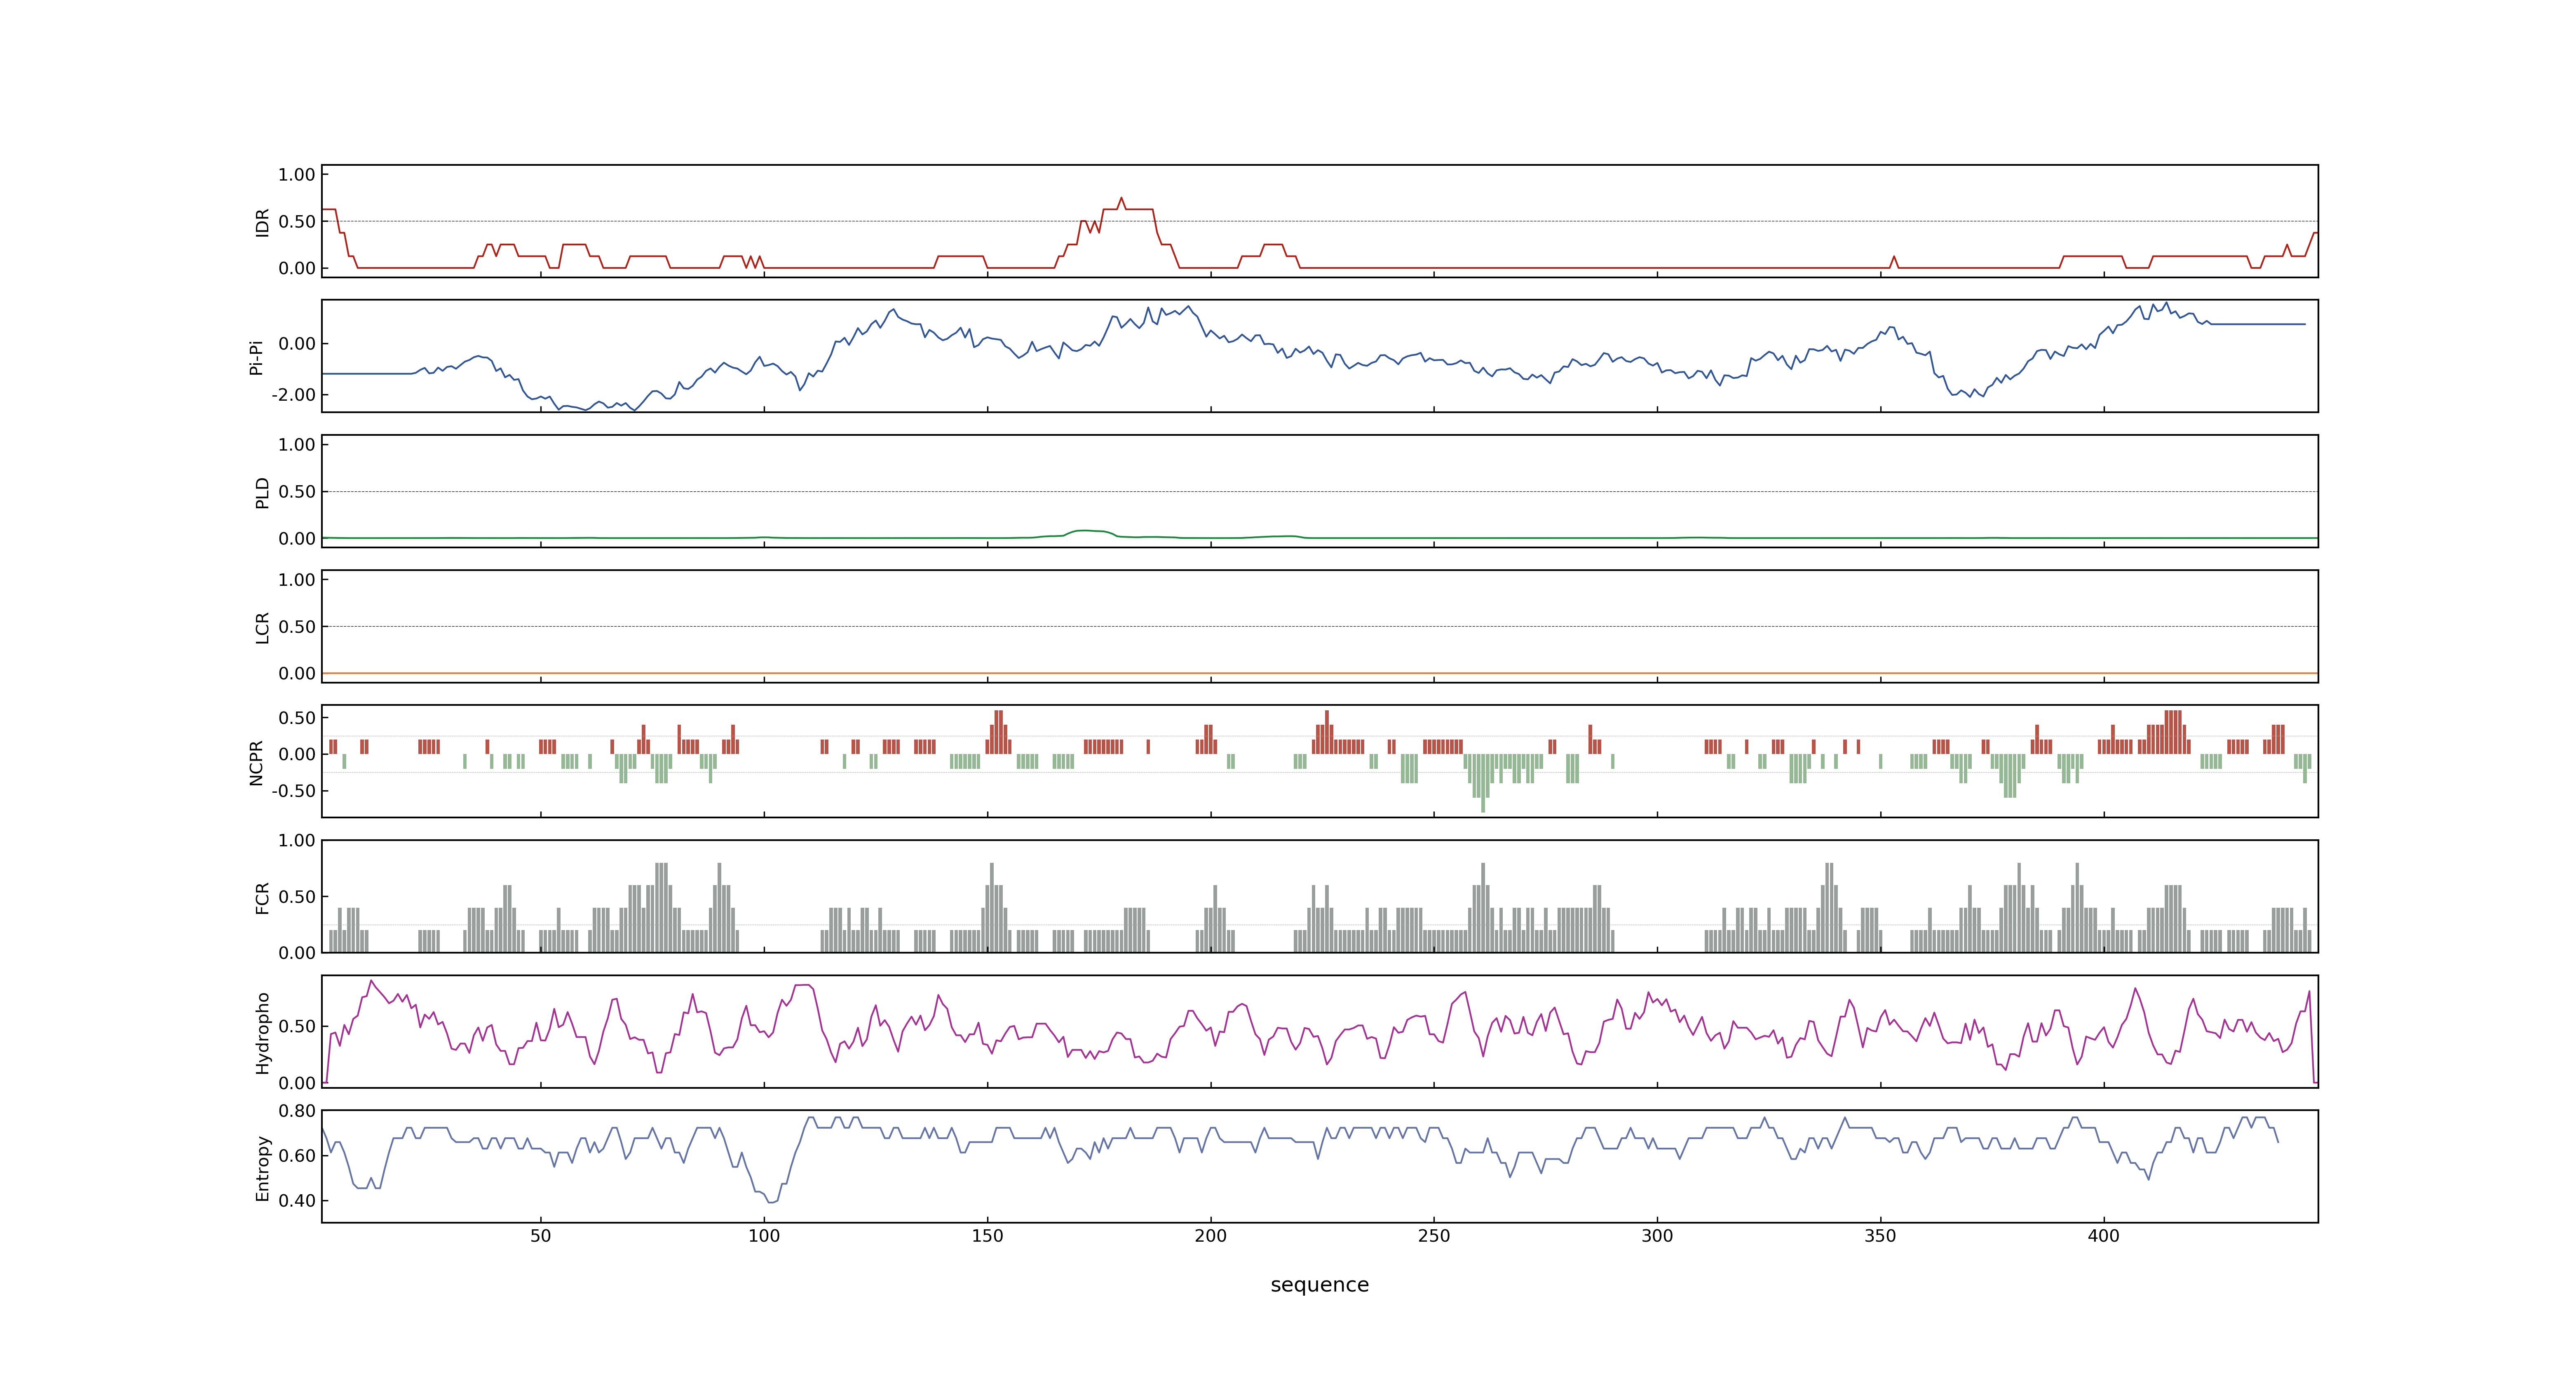This screenshot has height=1374, width=2576.
Task: Click x-axis tick label 200
Action: point(1210,1235)
